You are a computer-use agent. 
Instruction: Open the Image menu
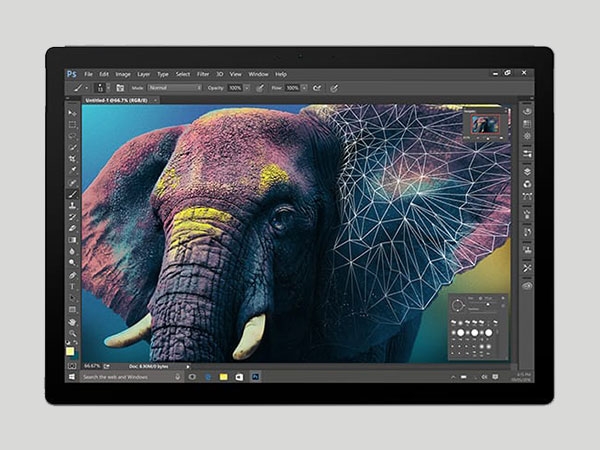coord(123,74)
